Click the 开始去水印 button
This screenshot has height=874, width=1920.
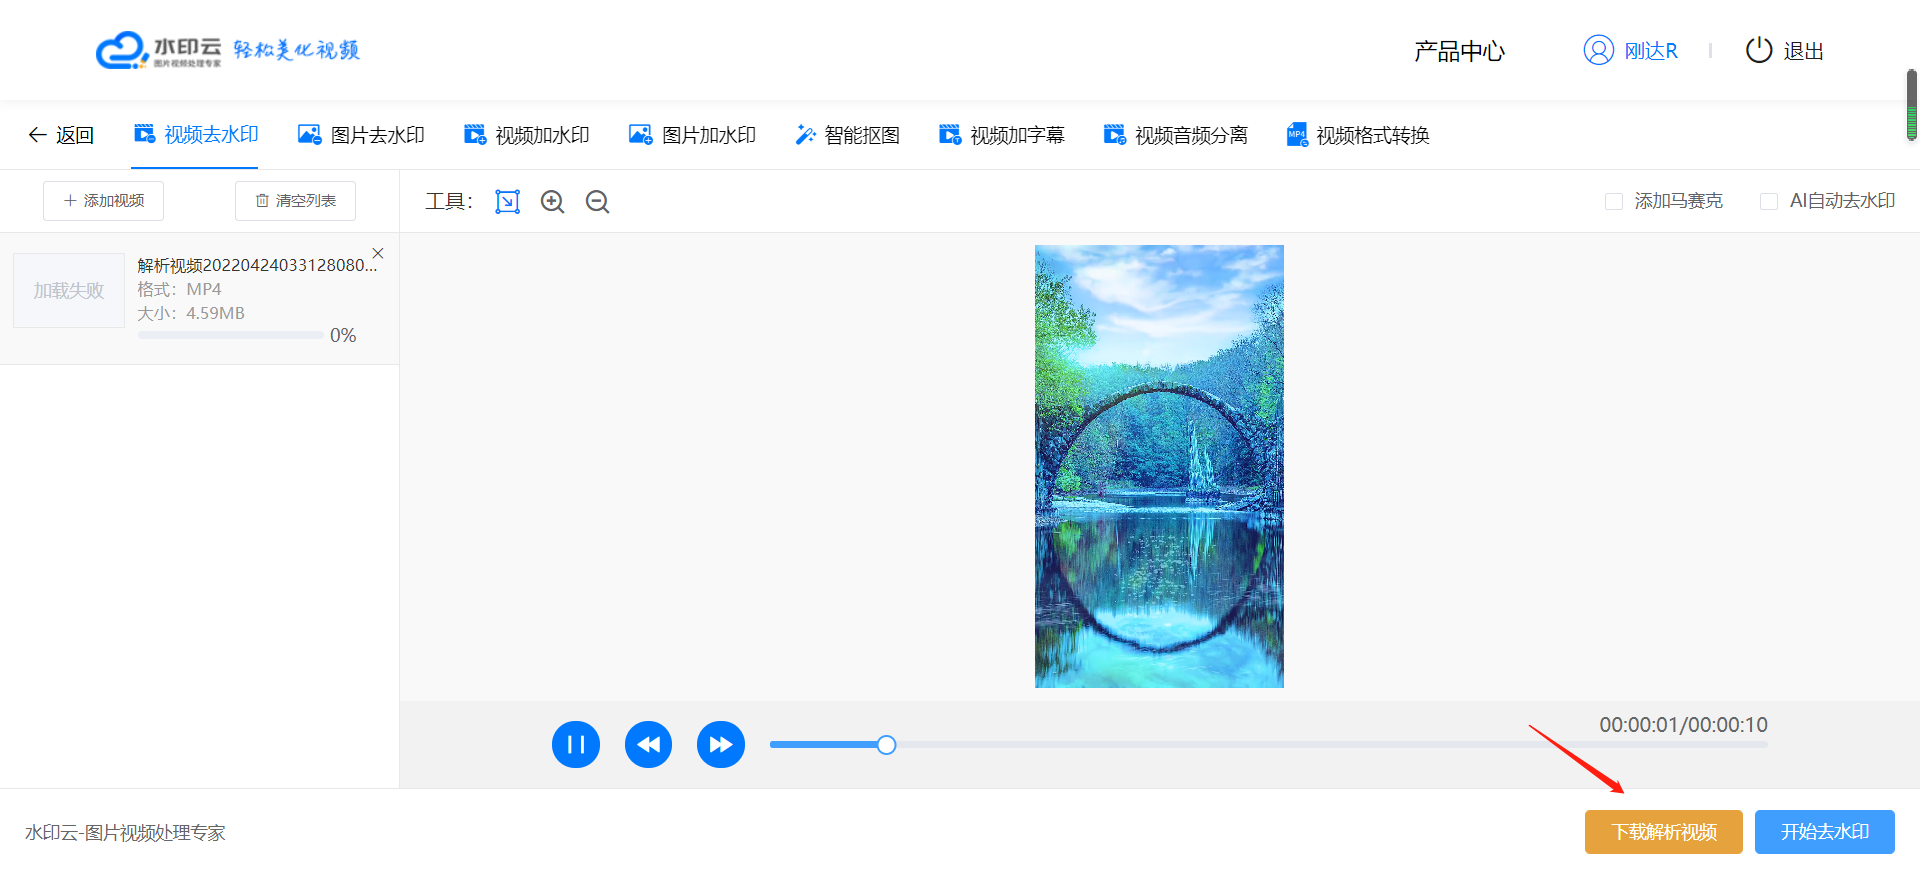pyautogui.click(x=1825, y=832)
